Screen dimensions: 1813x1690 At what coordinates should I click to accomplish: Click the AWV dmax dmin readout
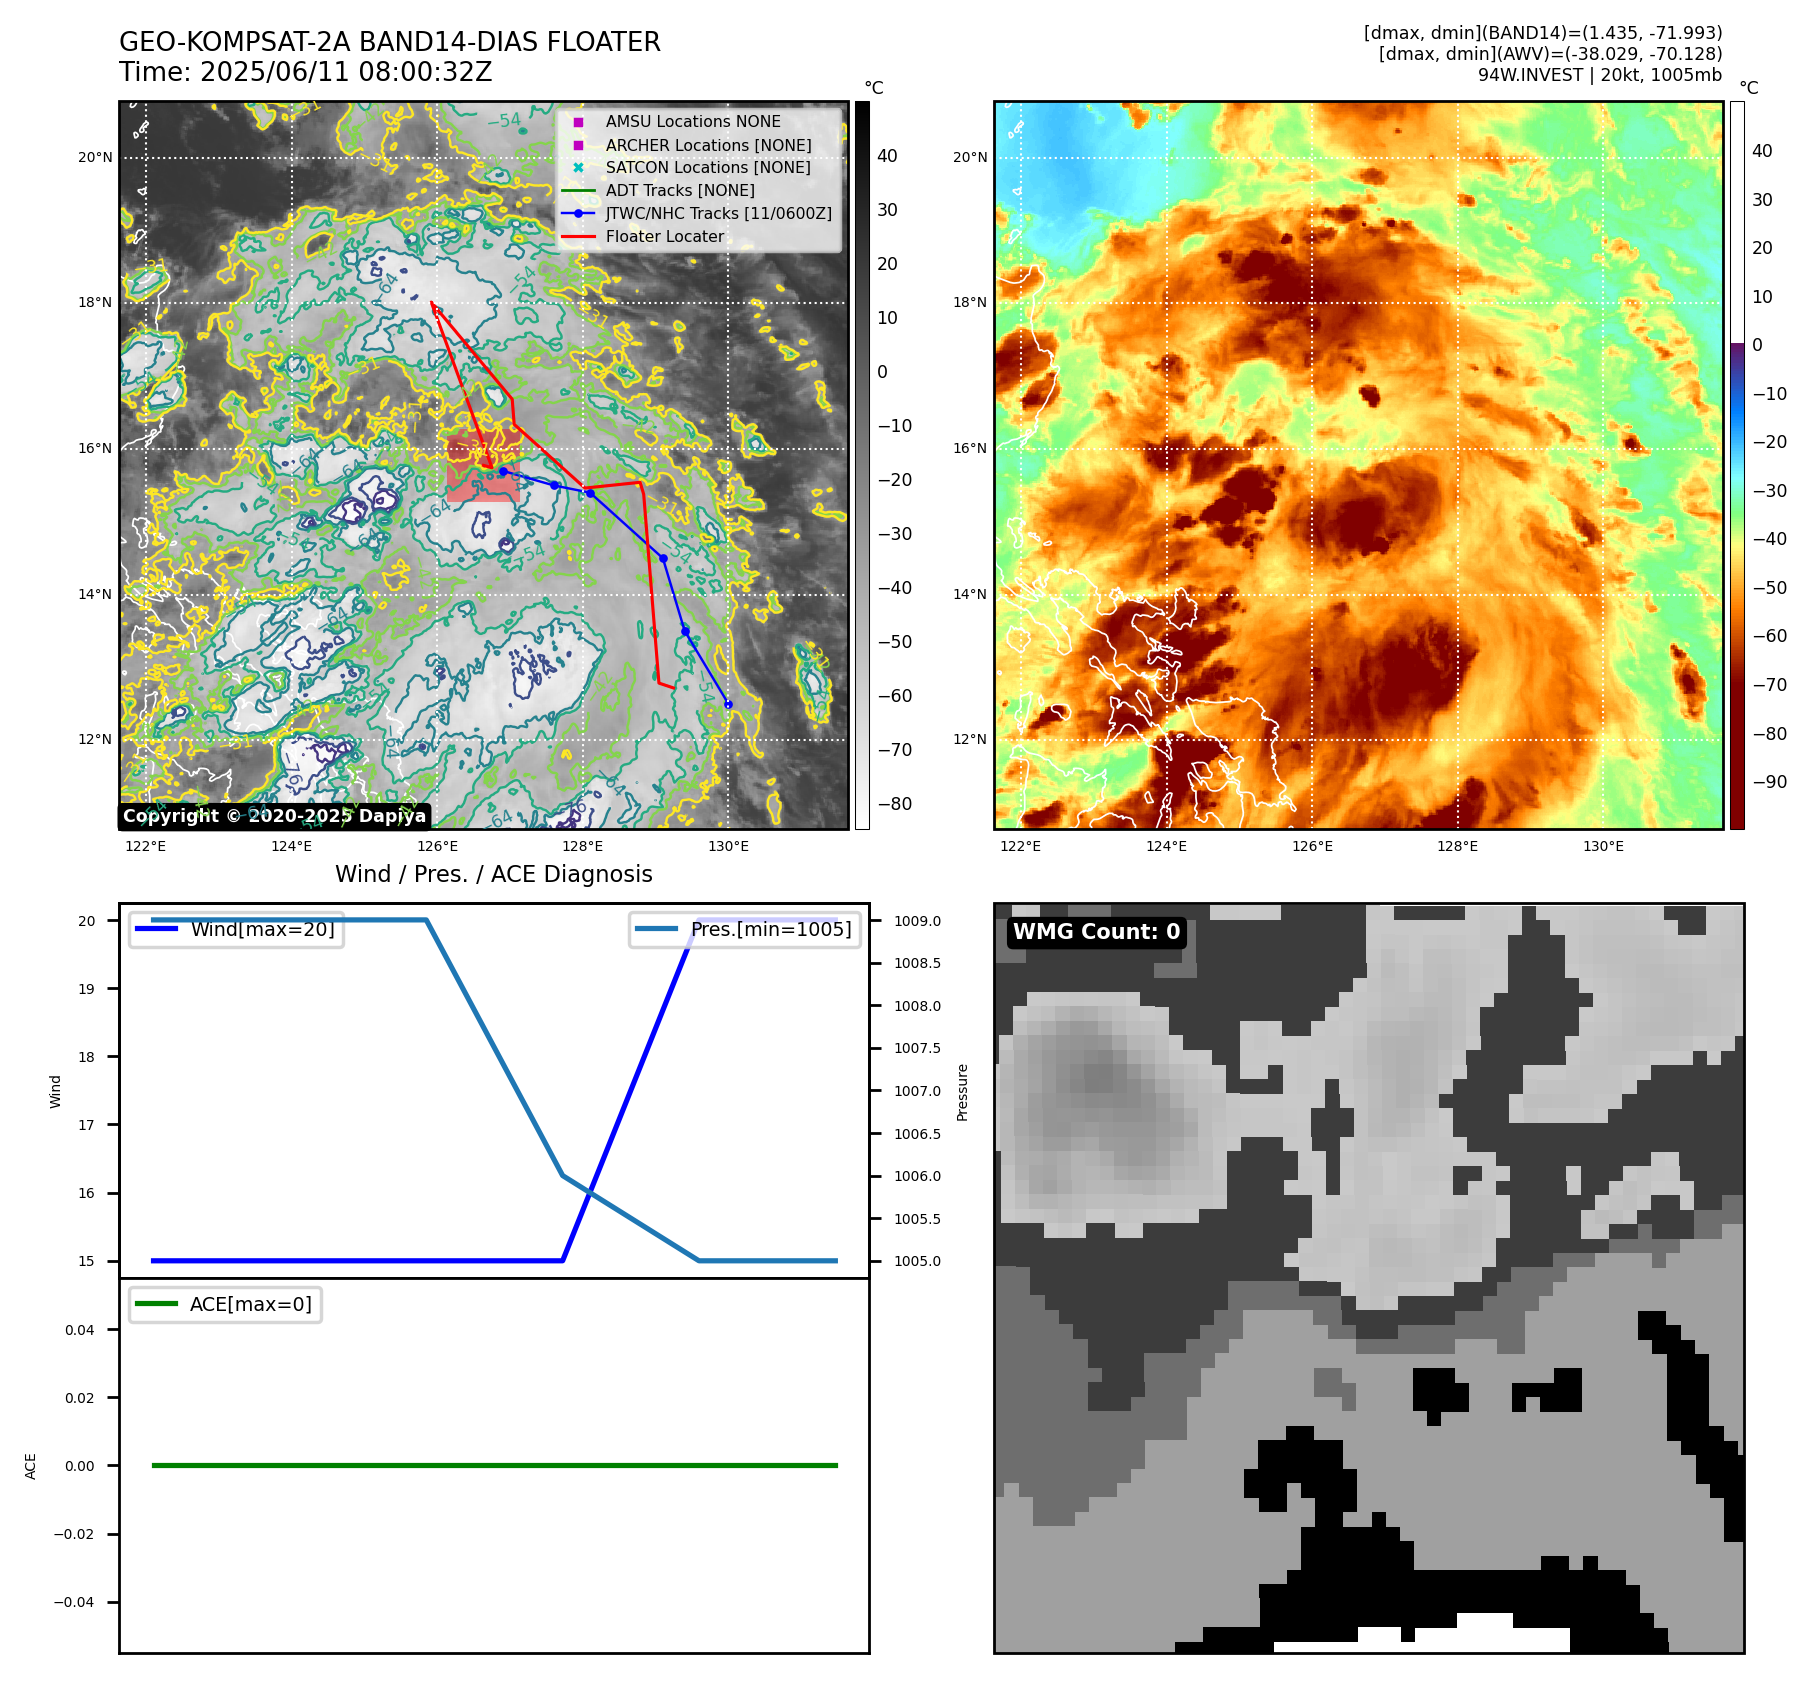tap(1550, 54)
